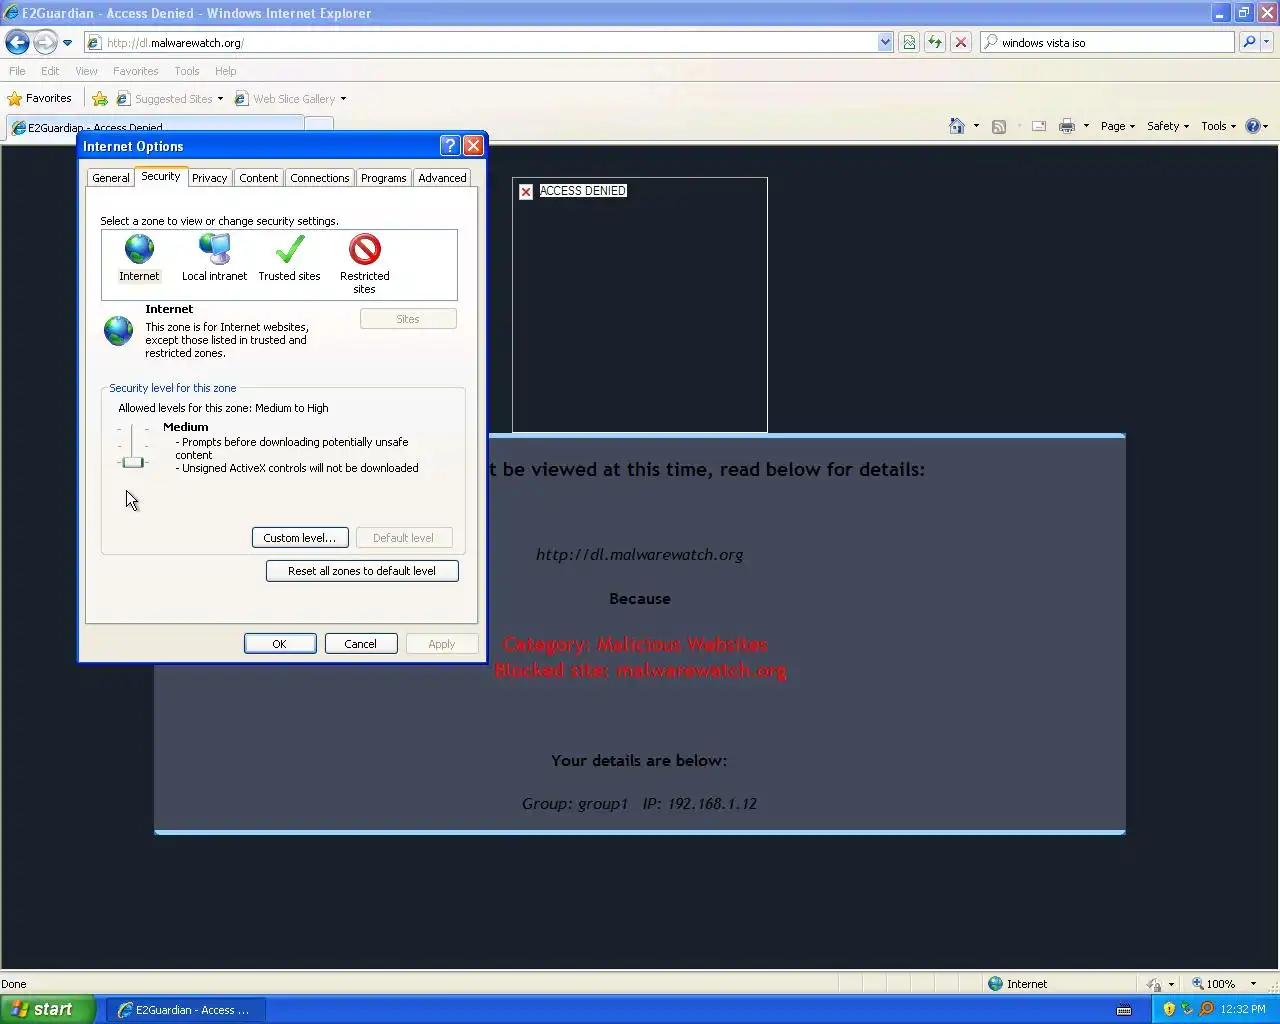The width and height of the screenshot is (1280, 1024).
Task: Click the security level slider handle
Action: (x=132, y=462)
